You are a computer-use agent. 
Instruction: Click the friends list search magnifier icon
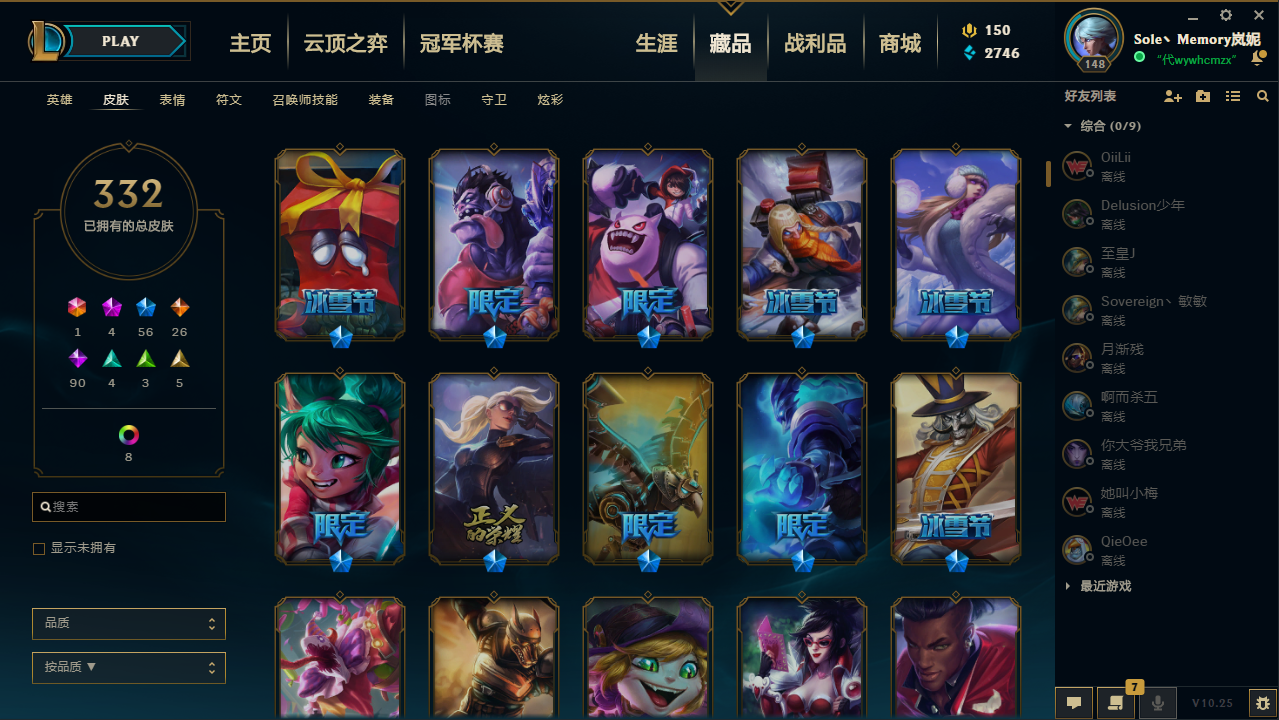pos(1263,96)
